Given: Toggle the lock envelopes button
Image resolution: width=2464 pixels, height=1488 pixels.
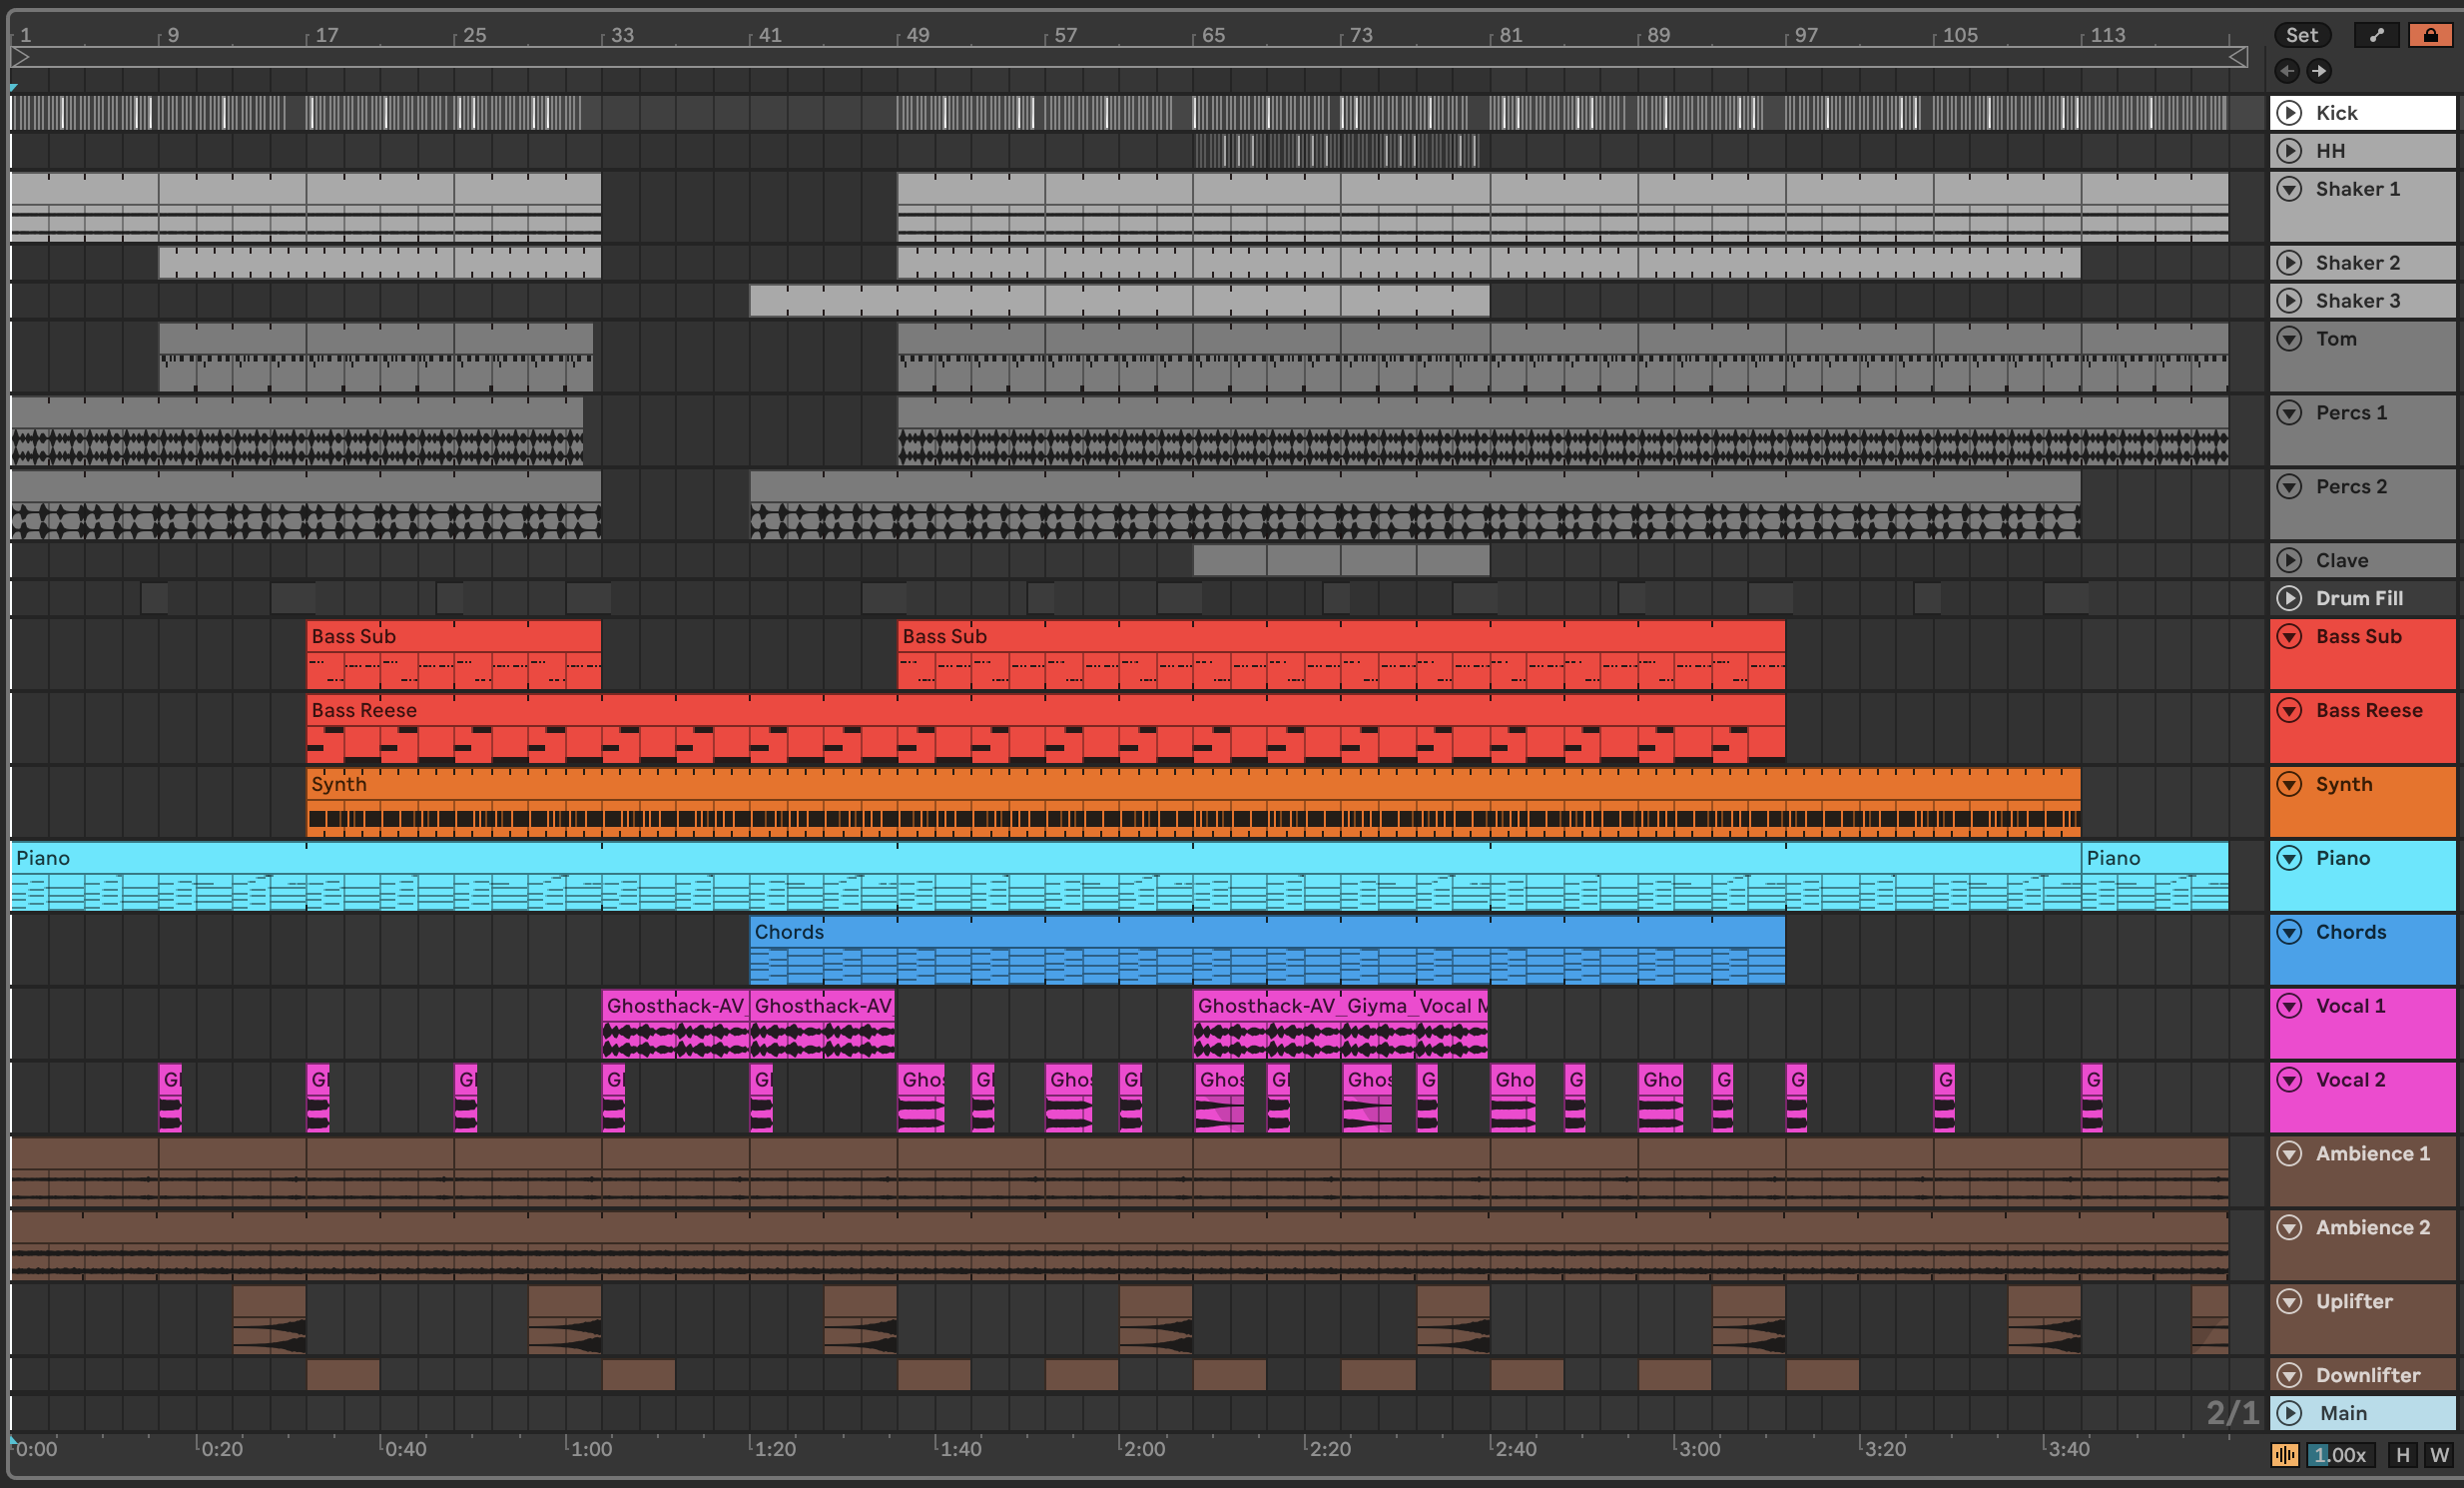Looking at the screenshot, I should (x=2430, y=35).
